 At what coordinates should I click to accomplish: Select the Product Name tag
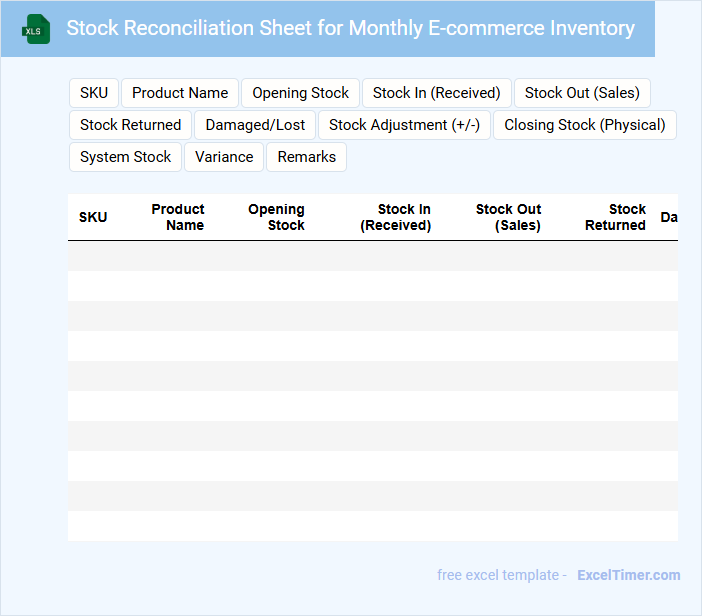180,93
